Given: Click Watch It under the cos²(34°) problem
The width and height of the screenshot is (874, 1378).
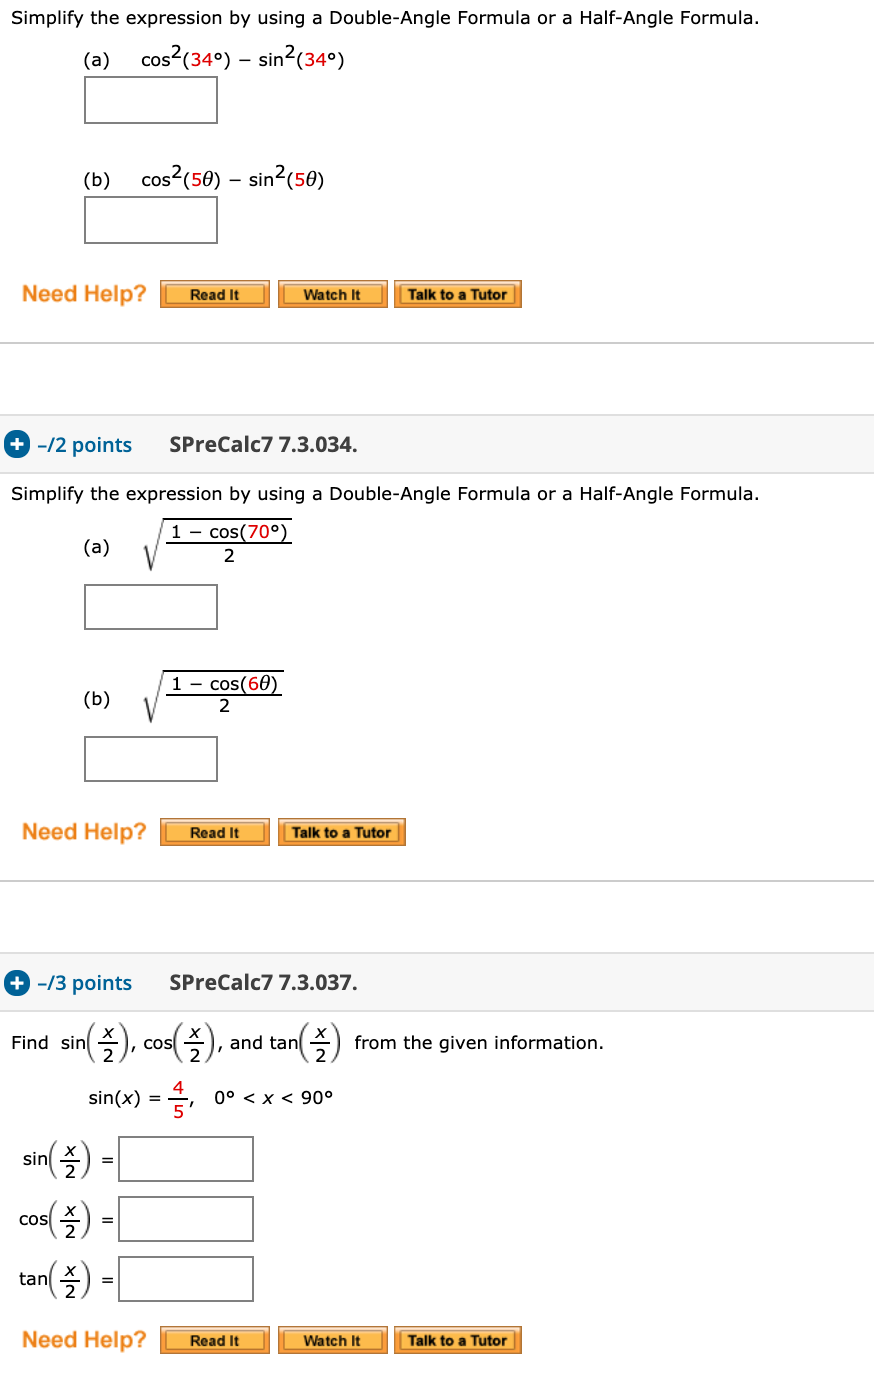Looking at the screenshot, I should click(x=332, y=294).
